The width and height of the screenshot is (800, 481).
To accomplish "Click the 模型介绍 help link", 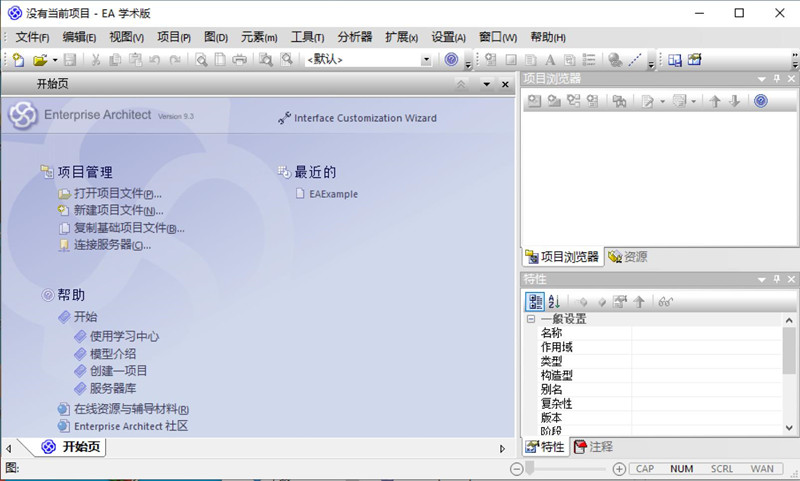I will coord(113,353).
